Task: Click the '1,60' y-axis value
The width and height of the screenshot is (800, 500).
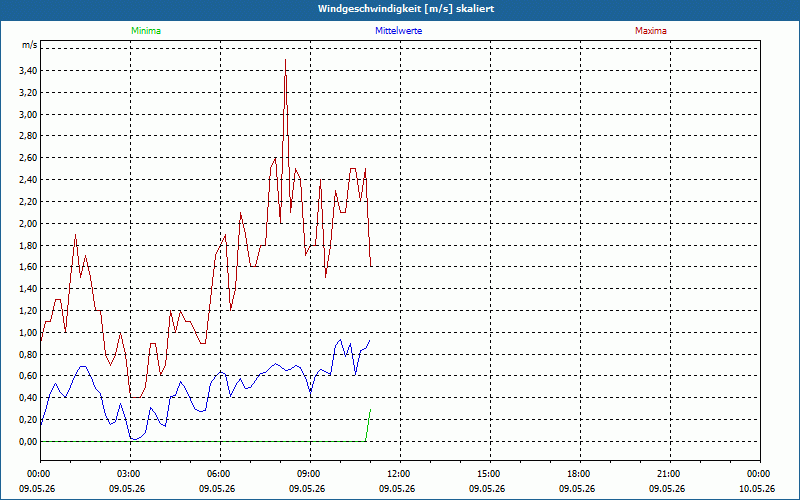Action: pyautogui.click(x=28, y=267)
